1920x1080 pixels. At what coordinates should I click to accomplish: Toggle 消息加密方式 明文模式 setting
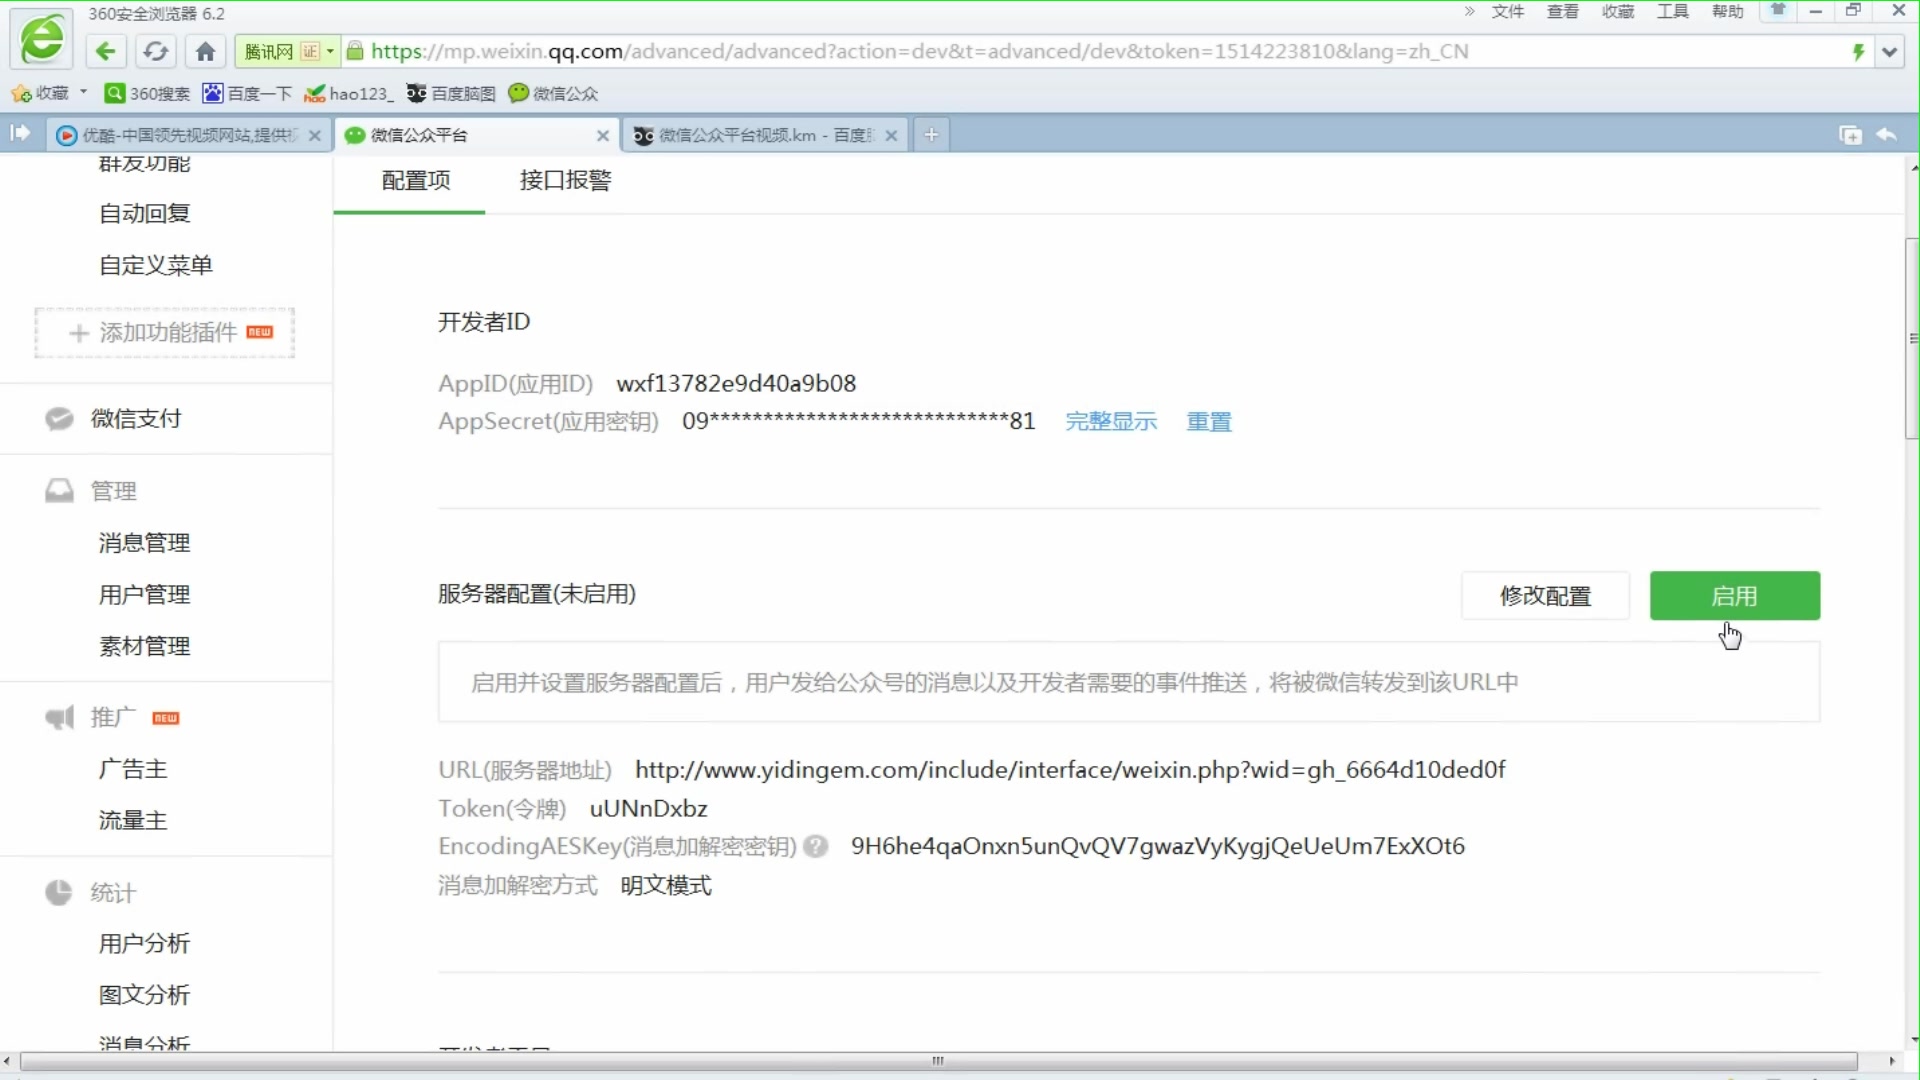click(x=667, y=885)
